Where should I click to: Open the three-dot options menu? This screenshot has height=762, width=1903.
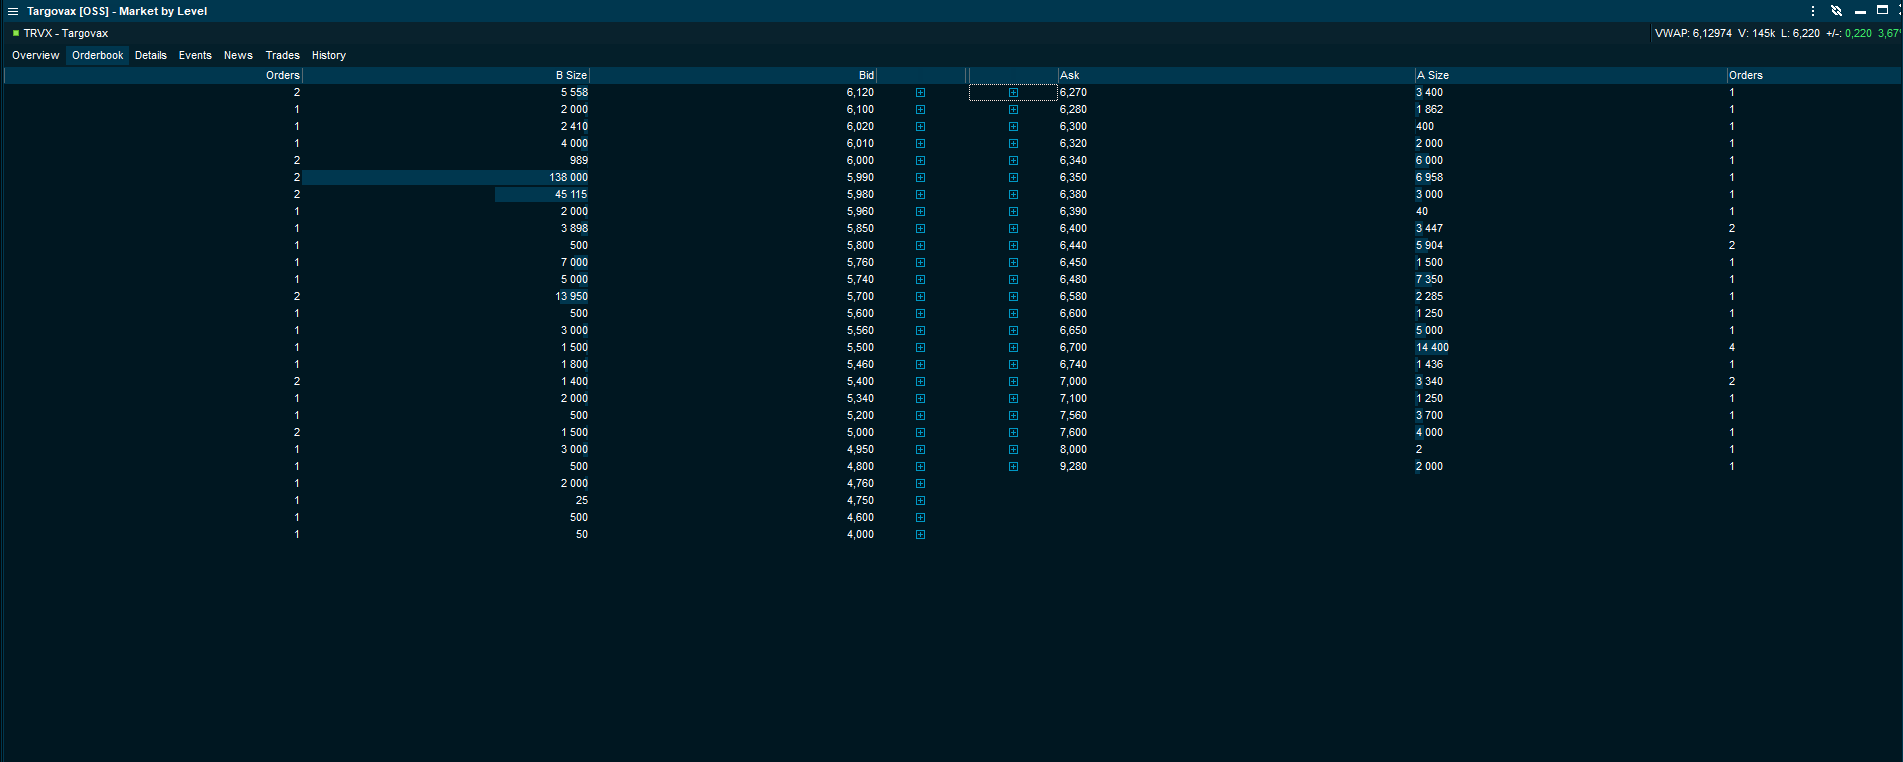[1813, 11]
